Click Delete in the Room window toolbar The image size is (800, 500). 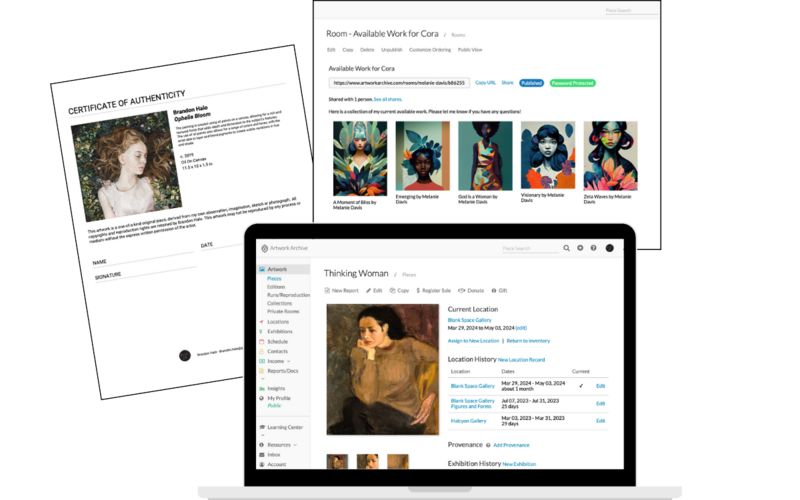pyautogui.click(x=367, y=49)
